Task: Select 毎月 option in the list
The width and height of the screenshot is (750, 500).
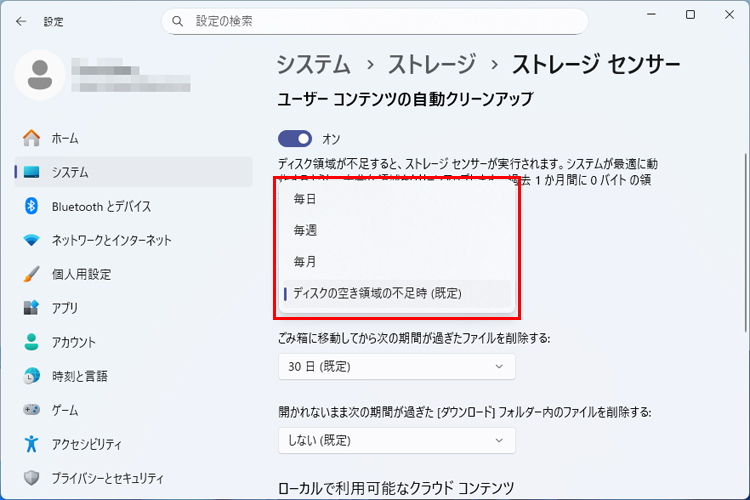Action: pyautogui.click(x=305, y=261)
